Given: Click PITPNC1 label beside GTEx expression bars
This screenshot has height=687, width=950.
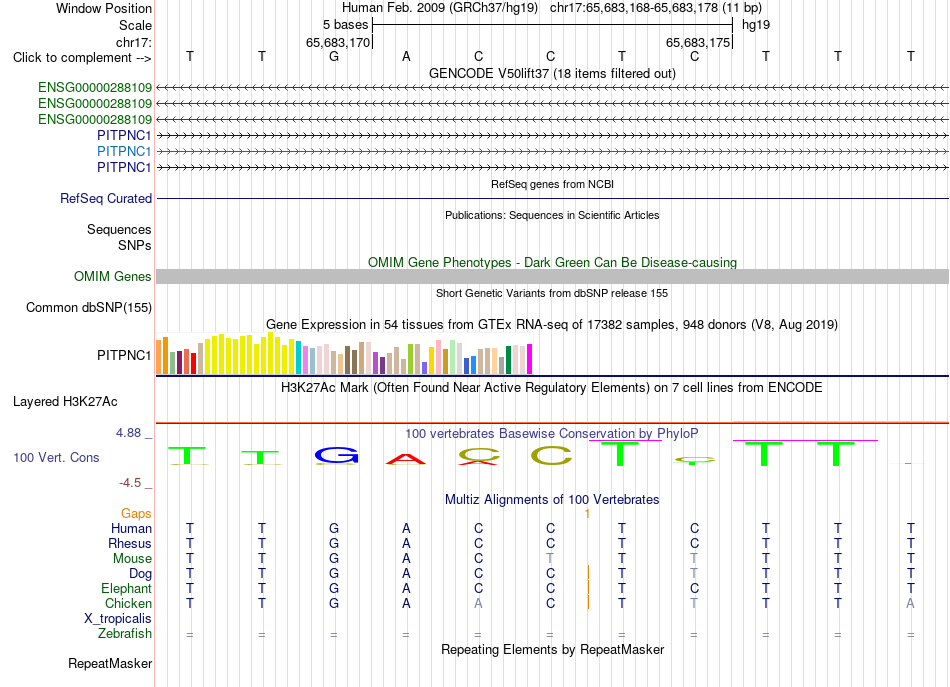Looking at the screenshot, I should [x=124, y=356].
